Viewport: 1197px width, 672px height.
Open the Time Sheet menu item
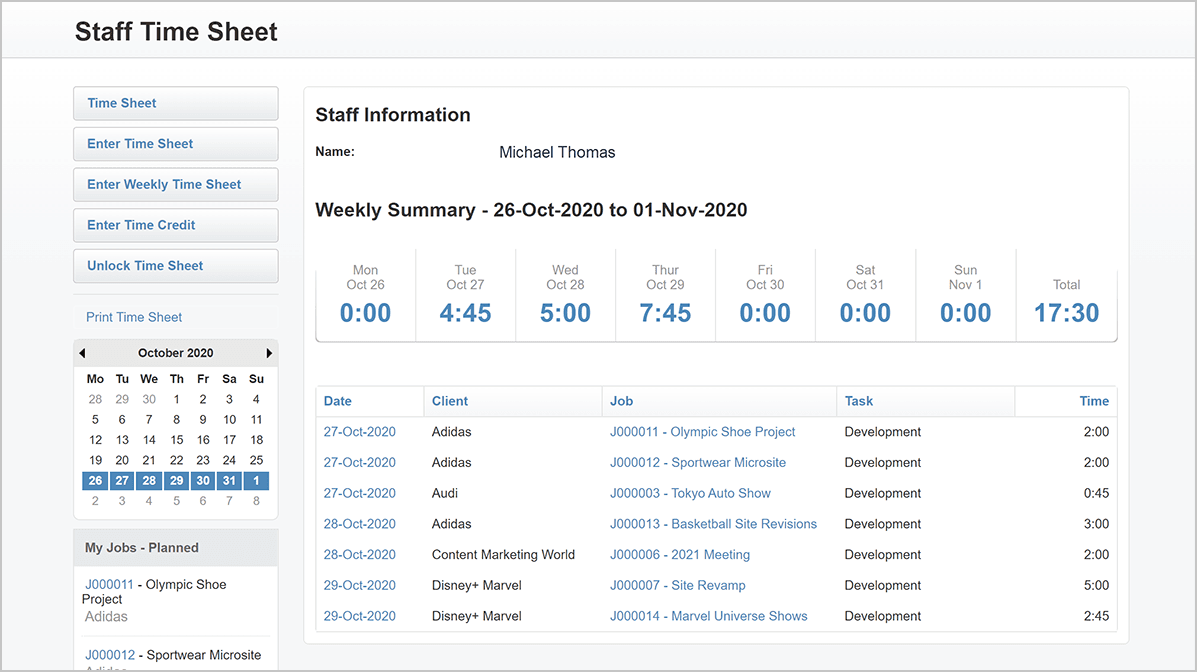point(176,103)
